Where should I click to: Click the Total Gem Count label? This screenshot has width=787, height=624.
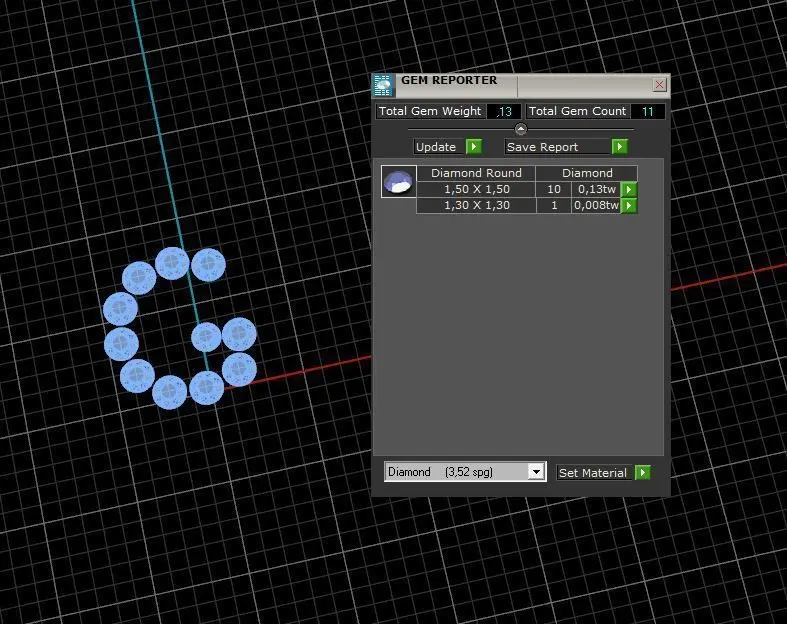click(577, 111)
